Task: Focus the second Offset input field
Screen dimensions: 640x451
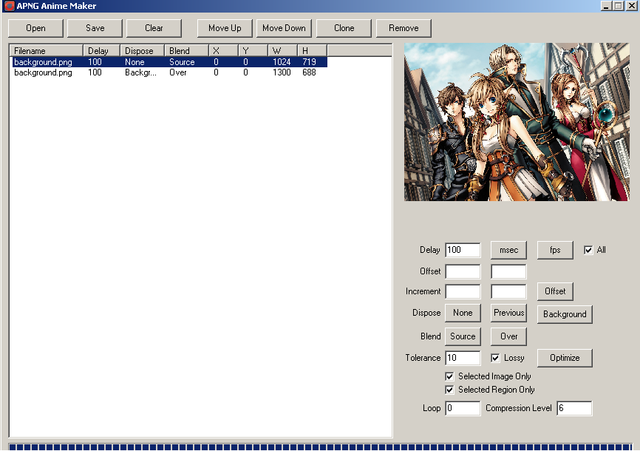Action: 509,271
